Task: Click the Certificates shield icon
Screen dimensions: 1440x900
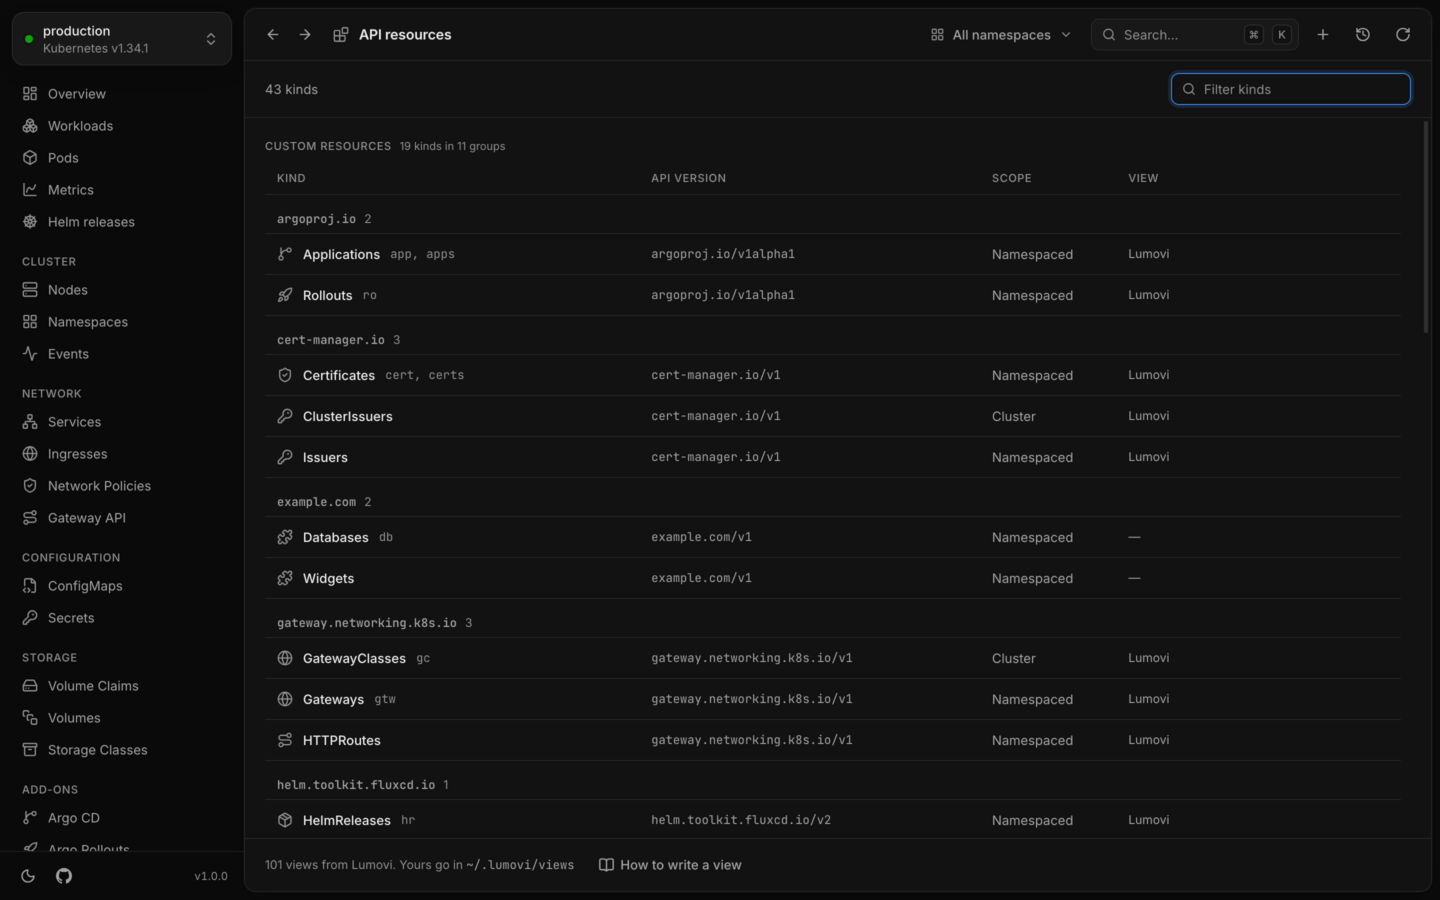Action: point(285,375)
